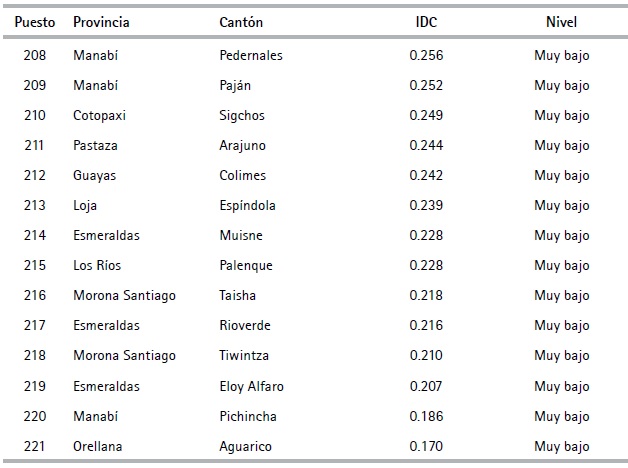Click the IDC column header
This screenshot has height=468, width=628.
(426, 21)
